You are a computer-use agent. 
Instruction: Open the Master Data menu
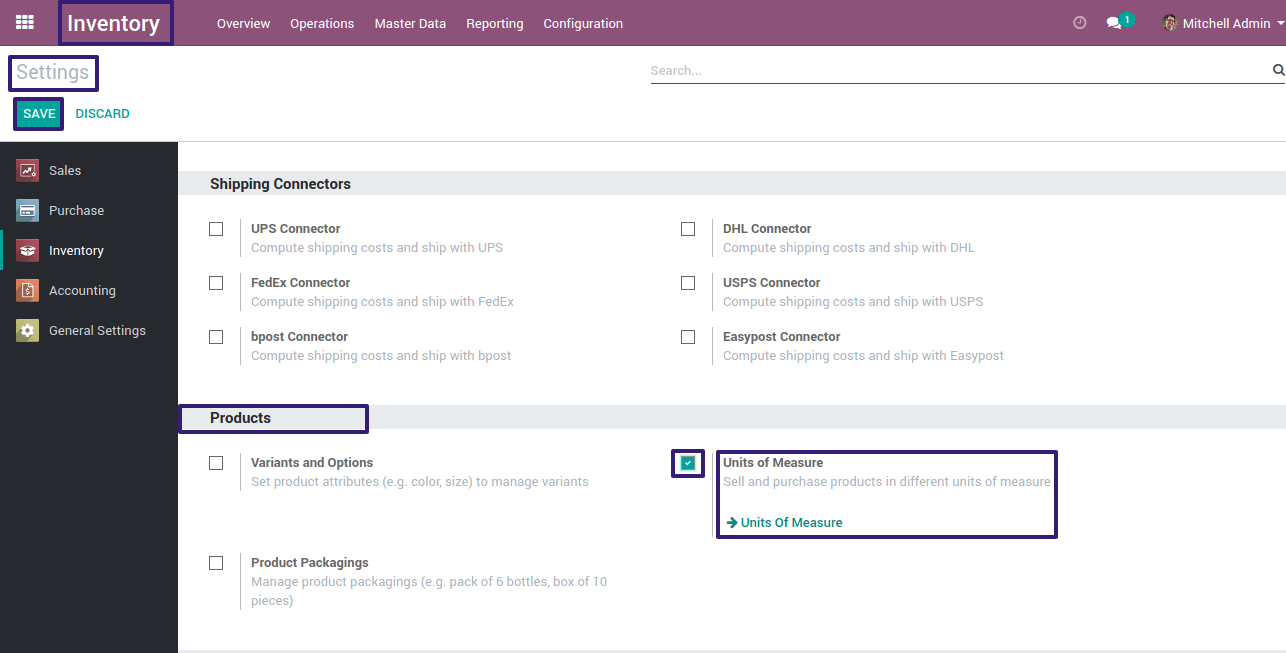click(x=410, y=23)
